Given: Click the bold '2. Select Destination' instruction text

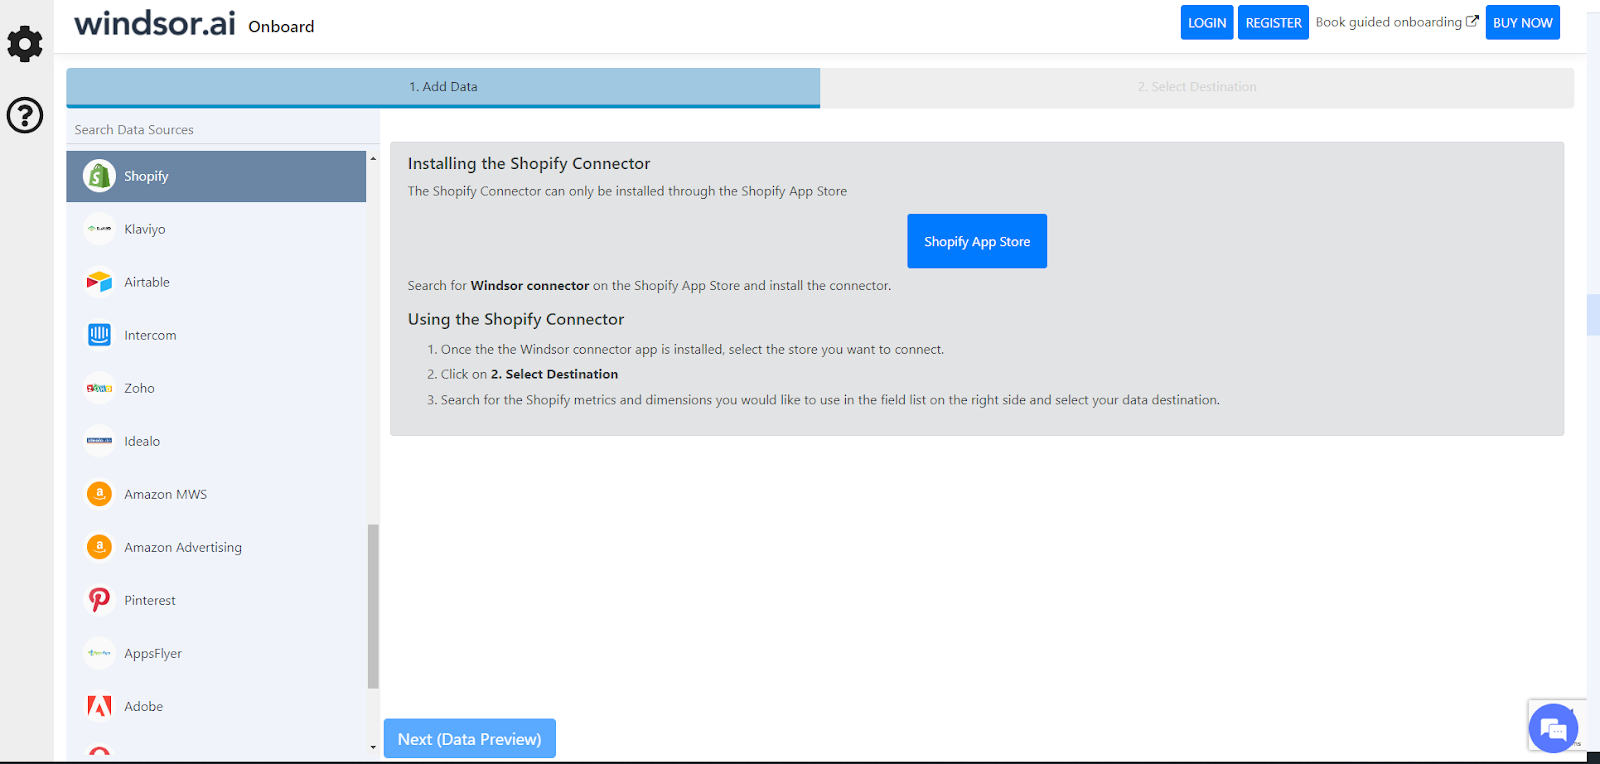Looking at the screenshot, I should pyautogui.click(x=554, y=374).
